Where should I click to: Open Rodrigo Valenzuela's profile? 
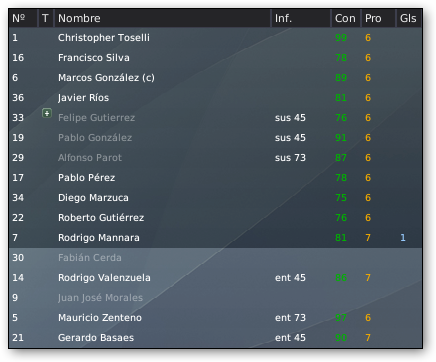pos(104,278)
